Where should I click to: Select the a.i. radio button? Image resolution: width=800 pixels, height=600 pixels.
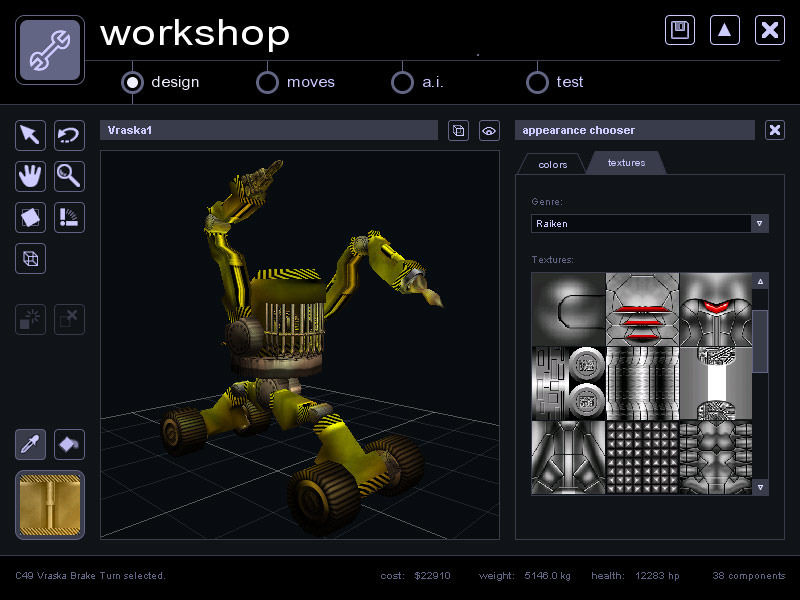pyautogui.click(x=402, y=82)
